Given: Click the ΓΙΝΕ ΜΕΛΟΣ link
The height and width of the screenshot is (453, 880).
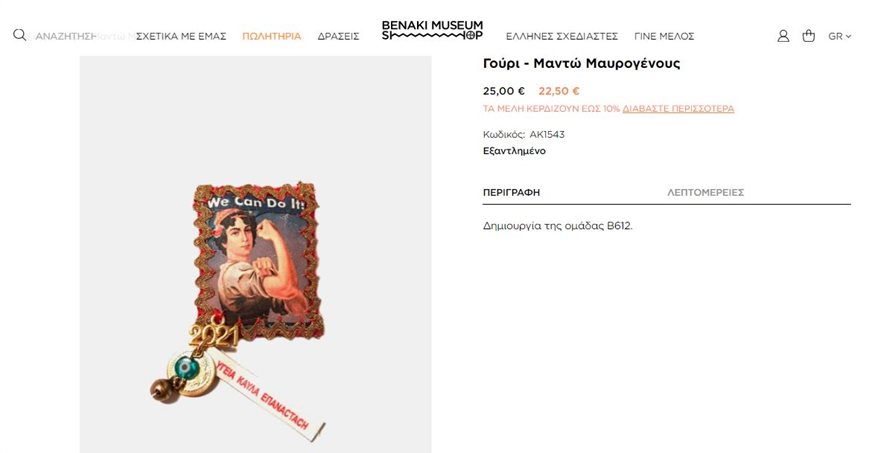Looking at the screenshot, I should 664,36.
